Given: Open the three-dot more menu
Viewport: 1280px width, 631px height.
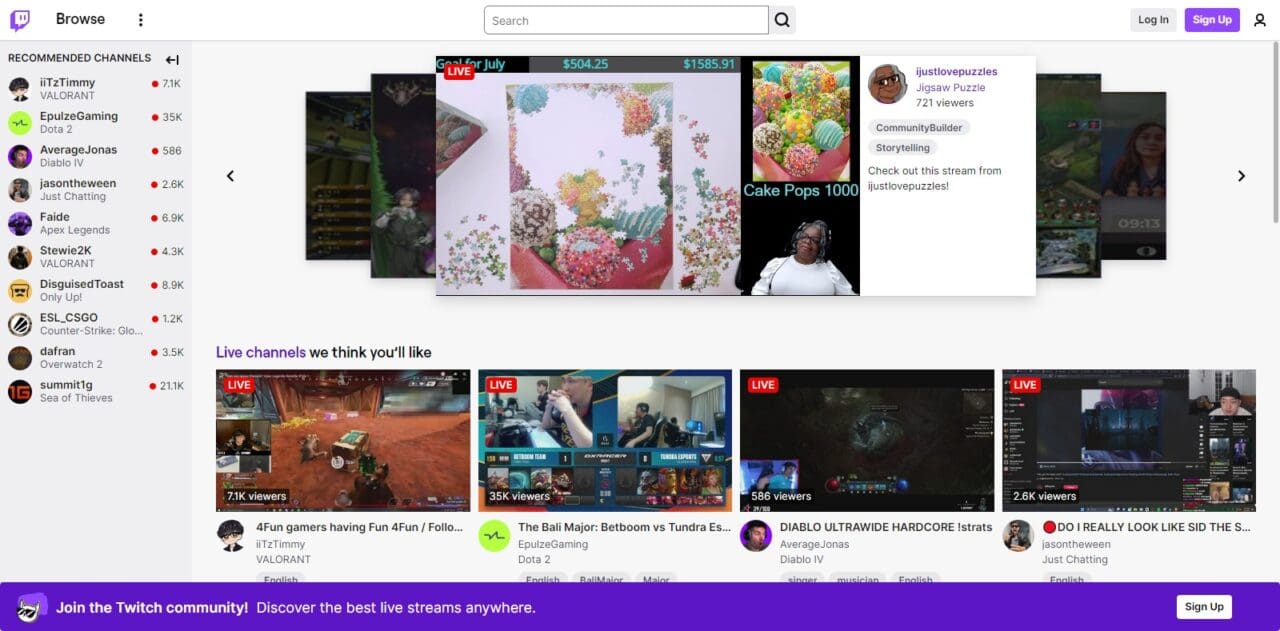Looking at the screenshot, I should [x=140, y=20].
